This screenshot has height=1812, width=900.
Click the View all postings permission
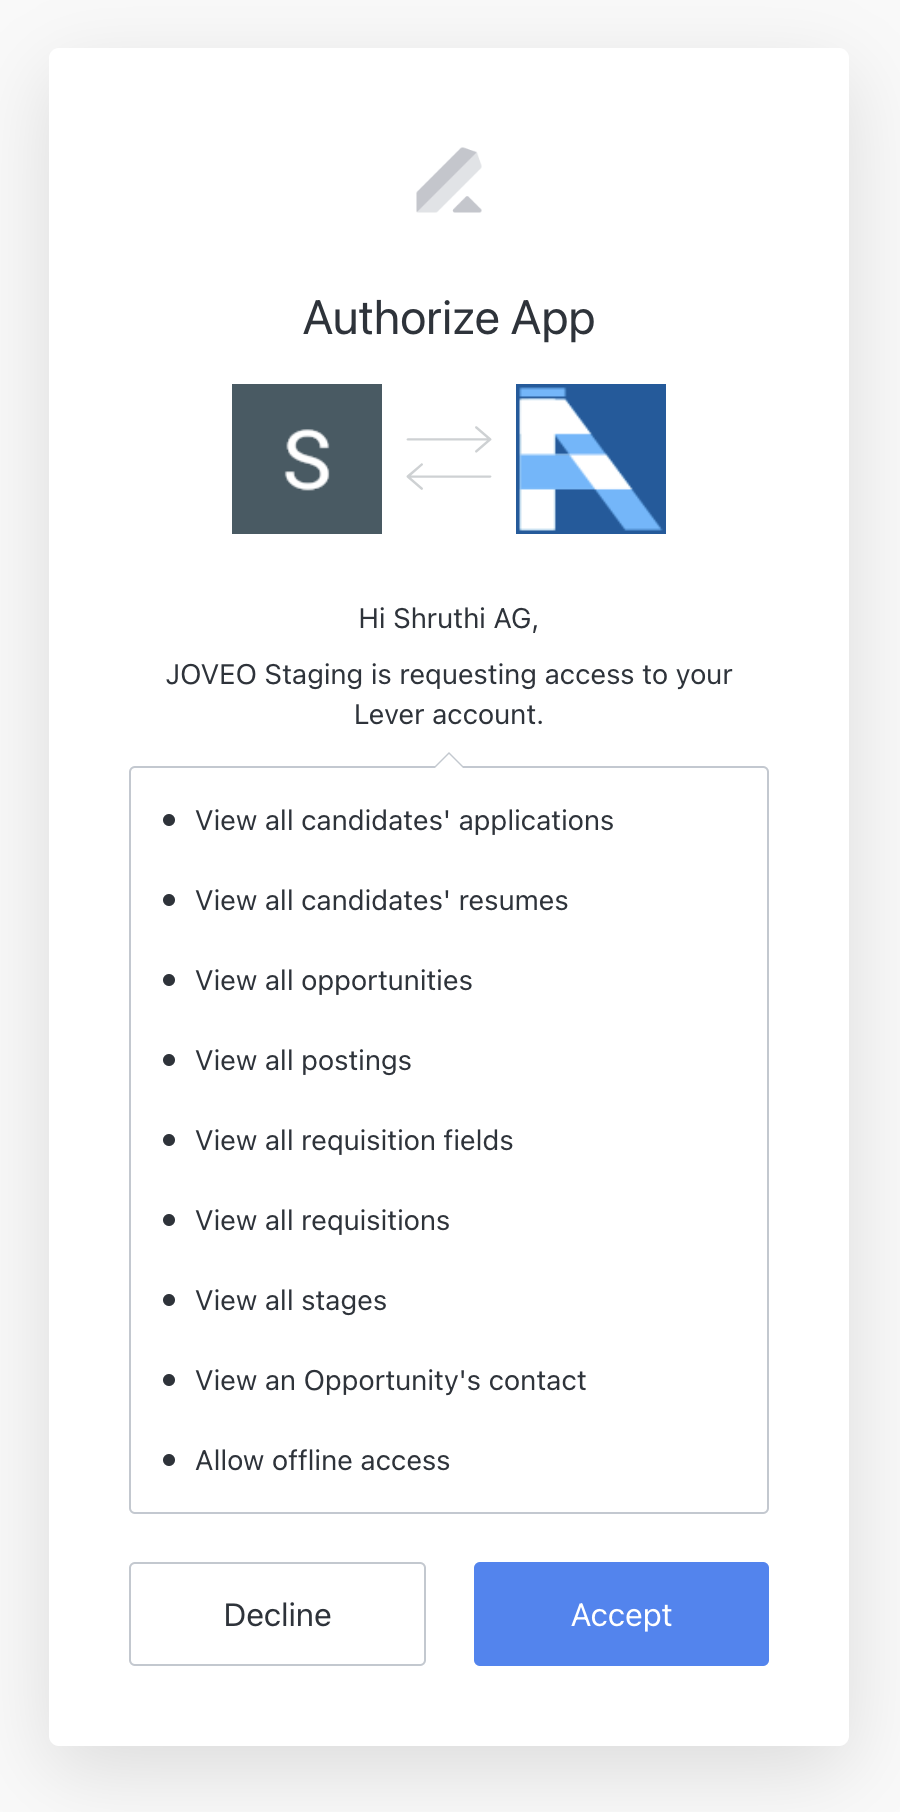tap(303, 1061)
